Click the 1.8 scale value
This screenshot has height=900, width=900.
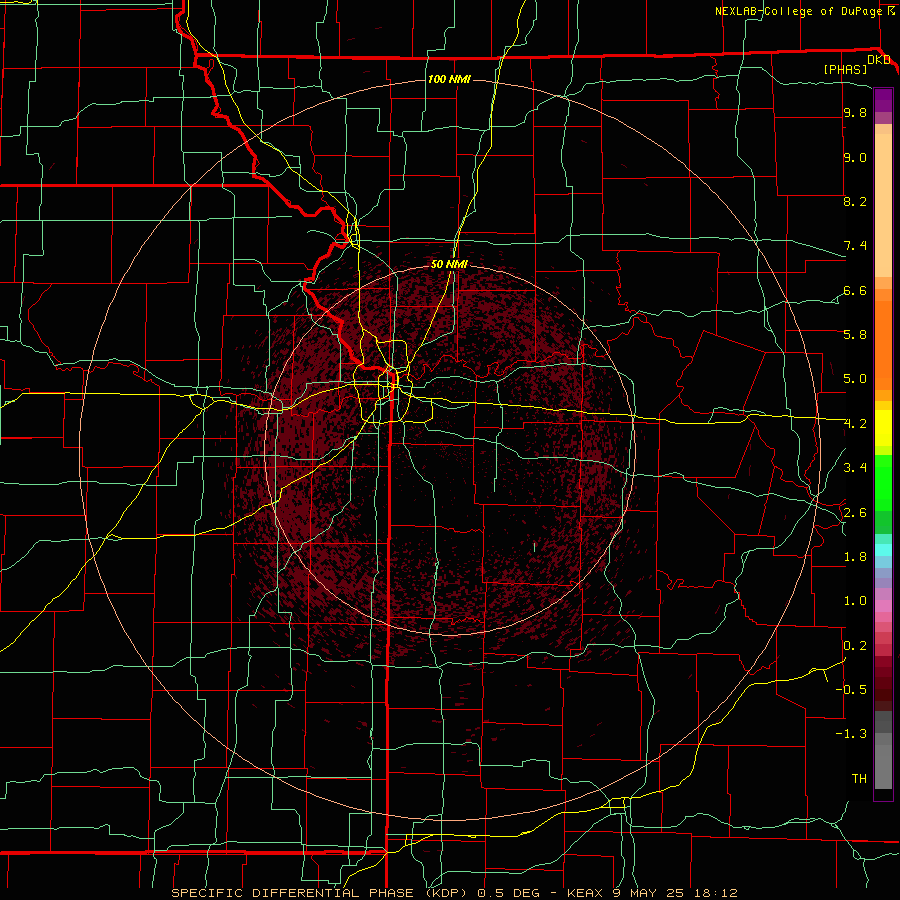tap(855, 557)
